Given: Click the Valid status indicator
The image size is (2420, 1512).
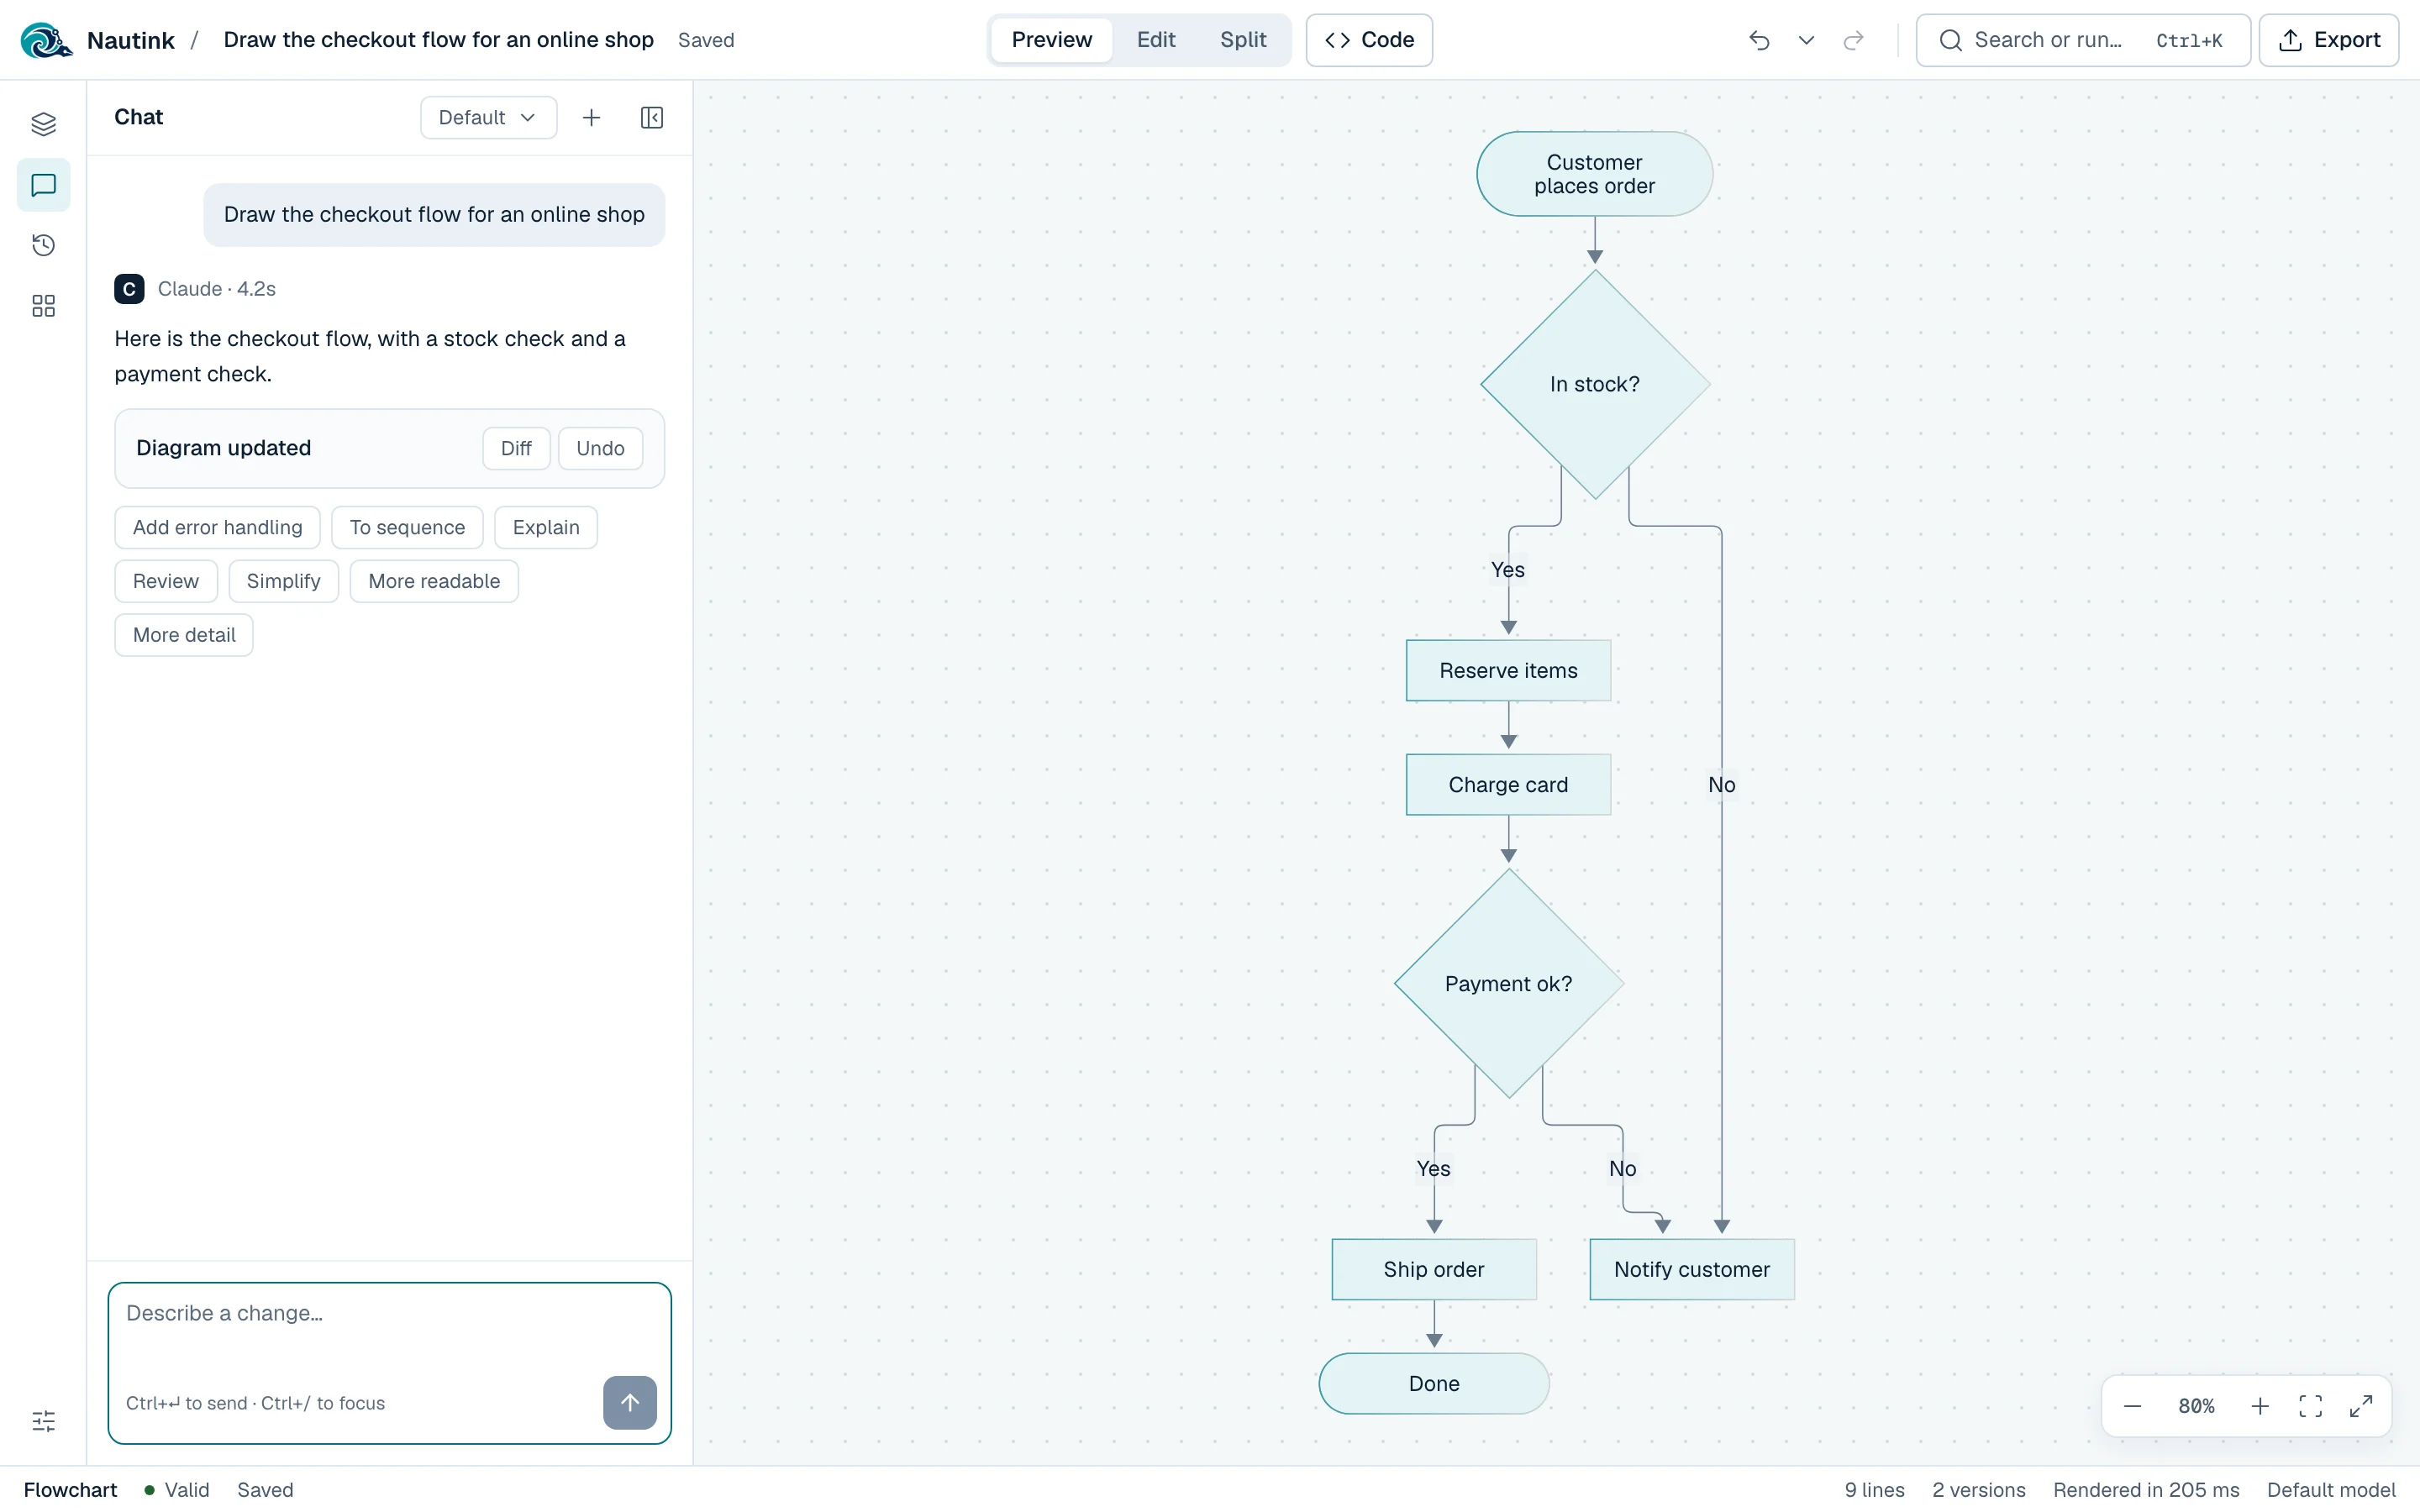Looking at the screenshot, I should [177, 1489].
